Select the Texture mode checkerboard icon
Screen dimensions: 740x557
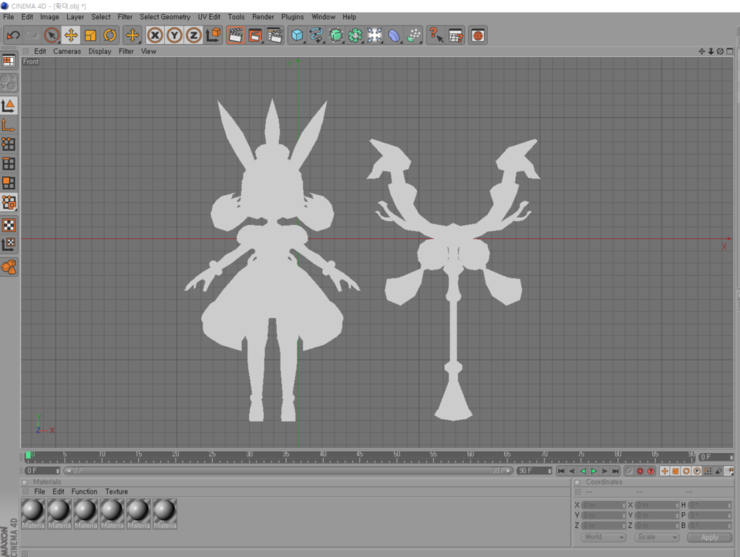pos(8,225)
